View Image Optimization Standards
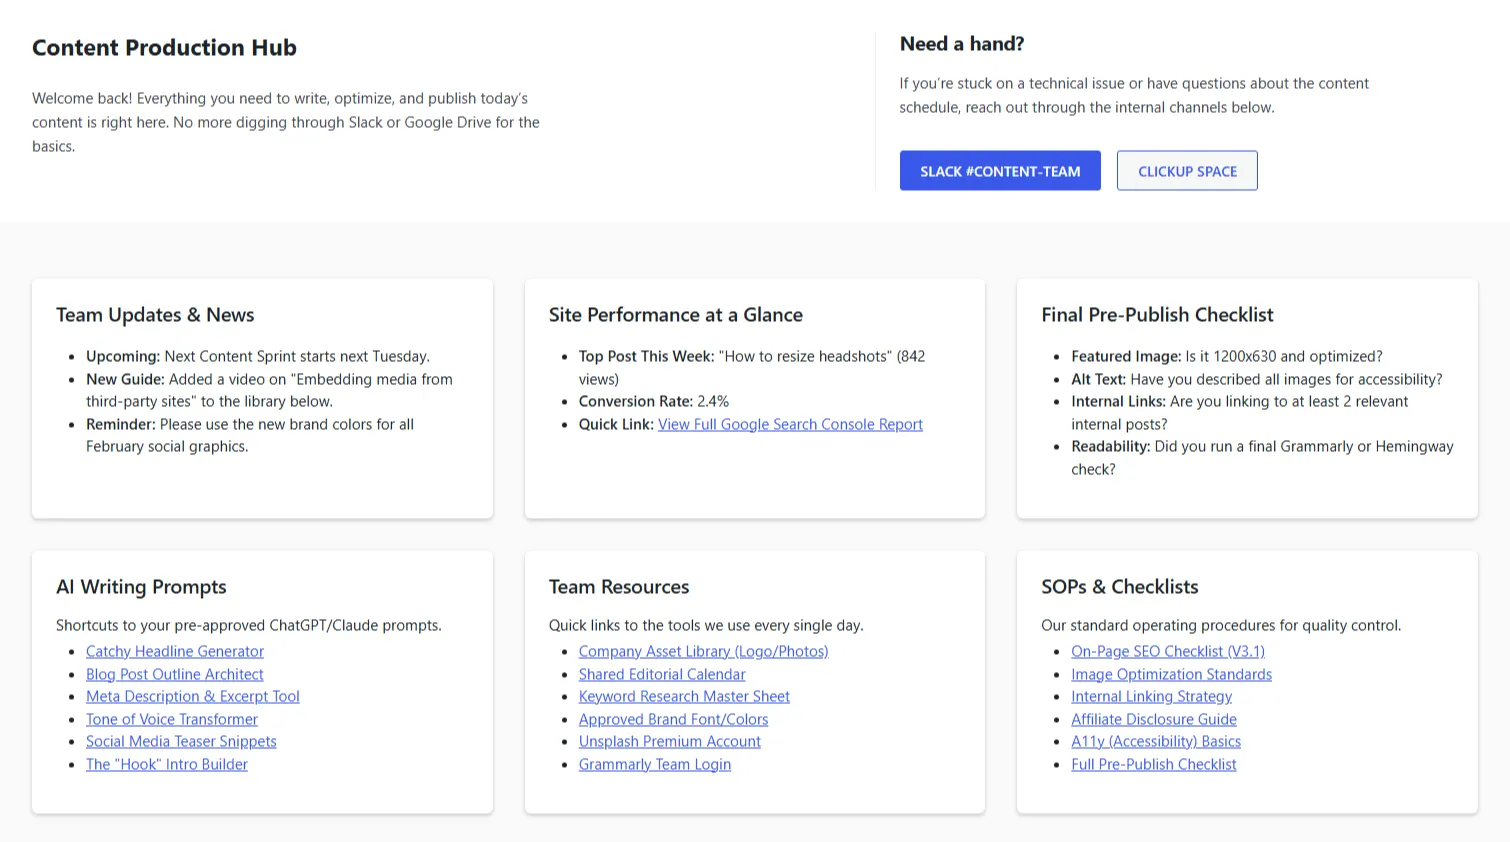This screenshot has height=842, width=1510. click(x=1171, y=674)
